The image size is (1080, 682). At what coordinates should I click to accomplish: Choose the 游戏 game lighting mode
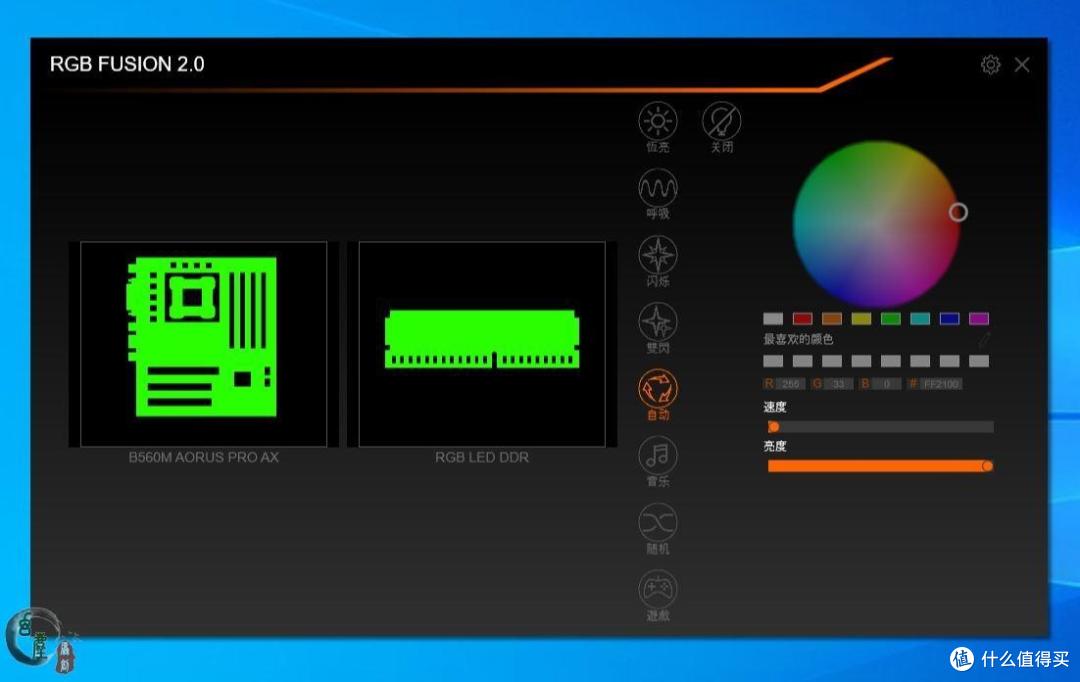(658, 595)
